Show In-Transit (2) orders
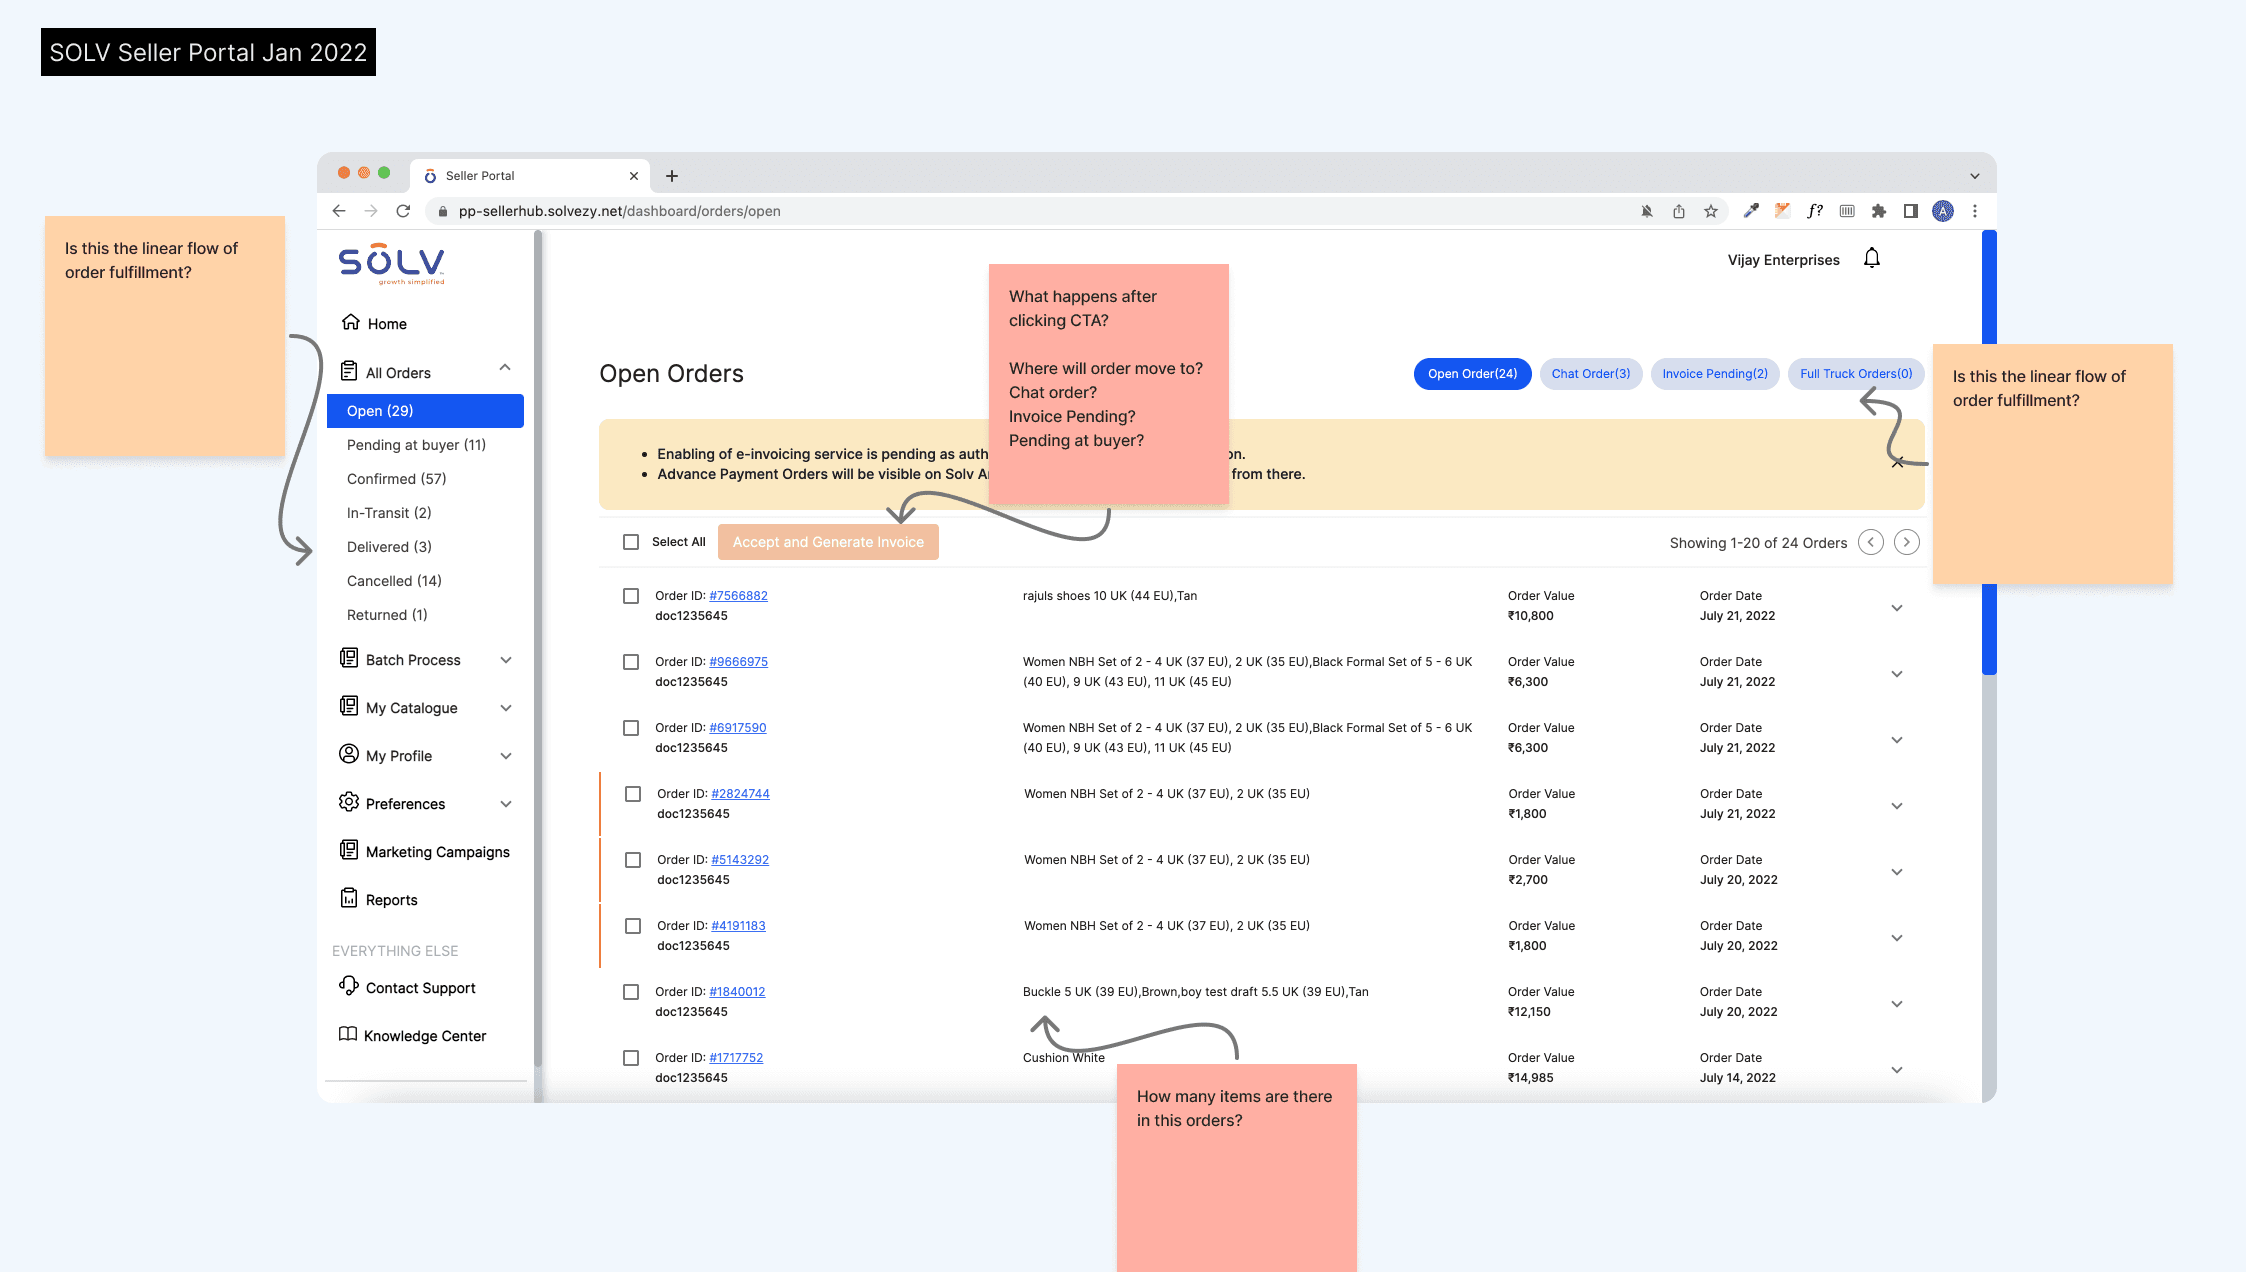 389,513
